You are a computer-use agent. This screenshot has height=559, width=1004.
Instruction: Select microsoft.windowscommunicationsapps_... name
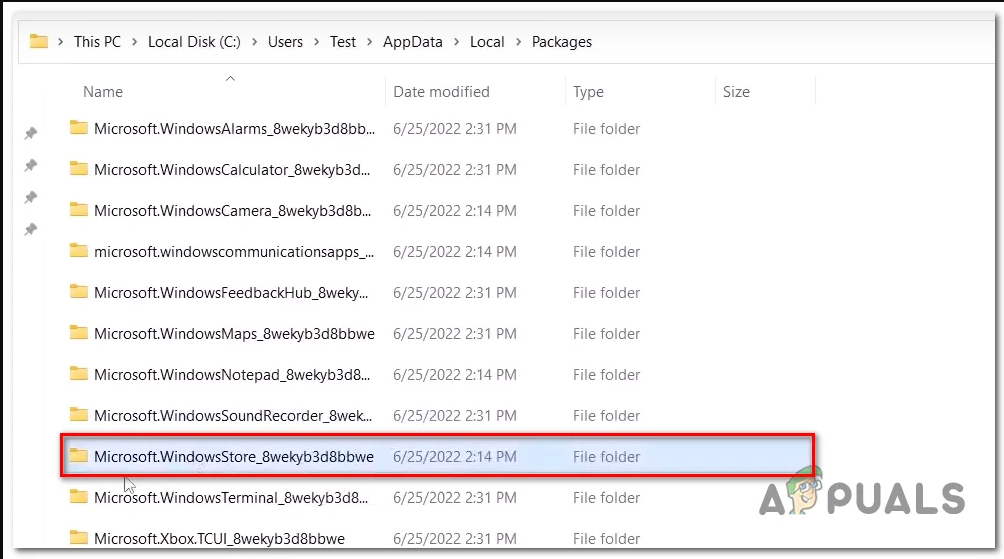pos(234,252)
